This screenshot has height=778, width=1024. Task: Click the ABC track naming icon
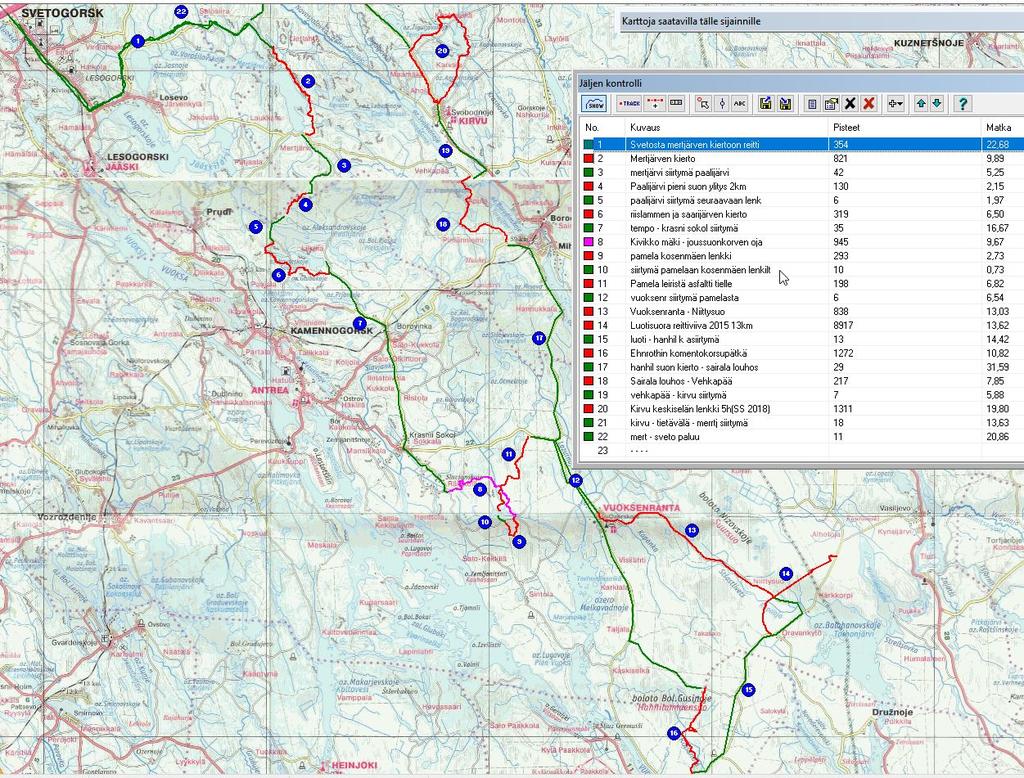point(740,103)
